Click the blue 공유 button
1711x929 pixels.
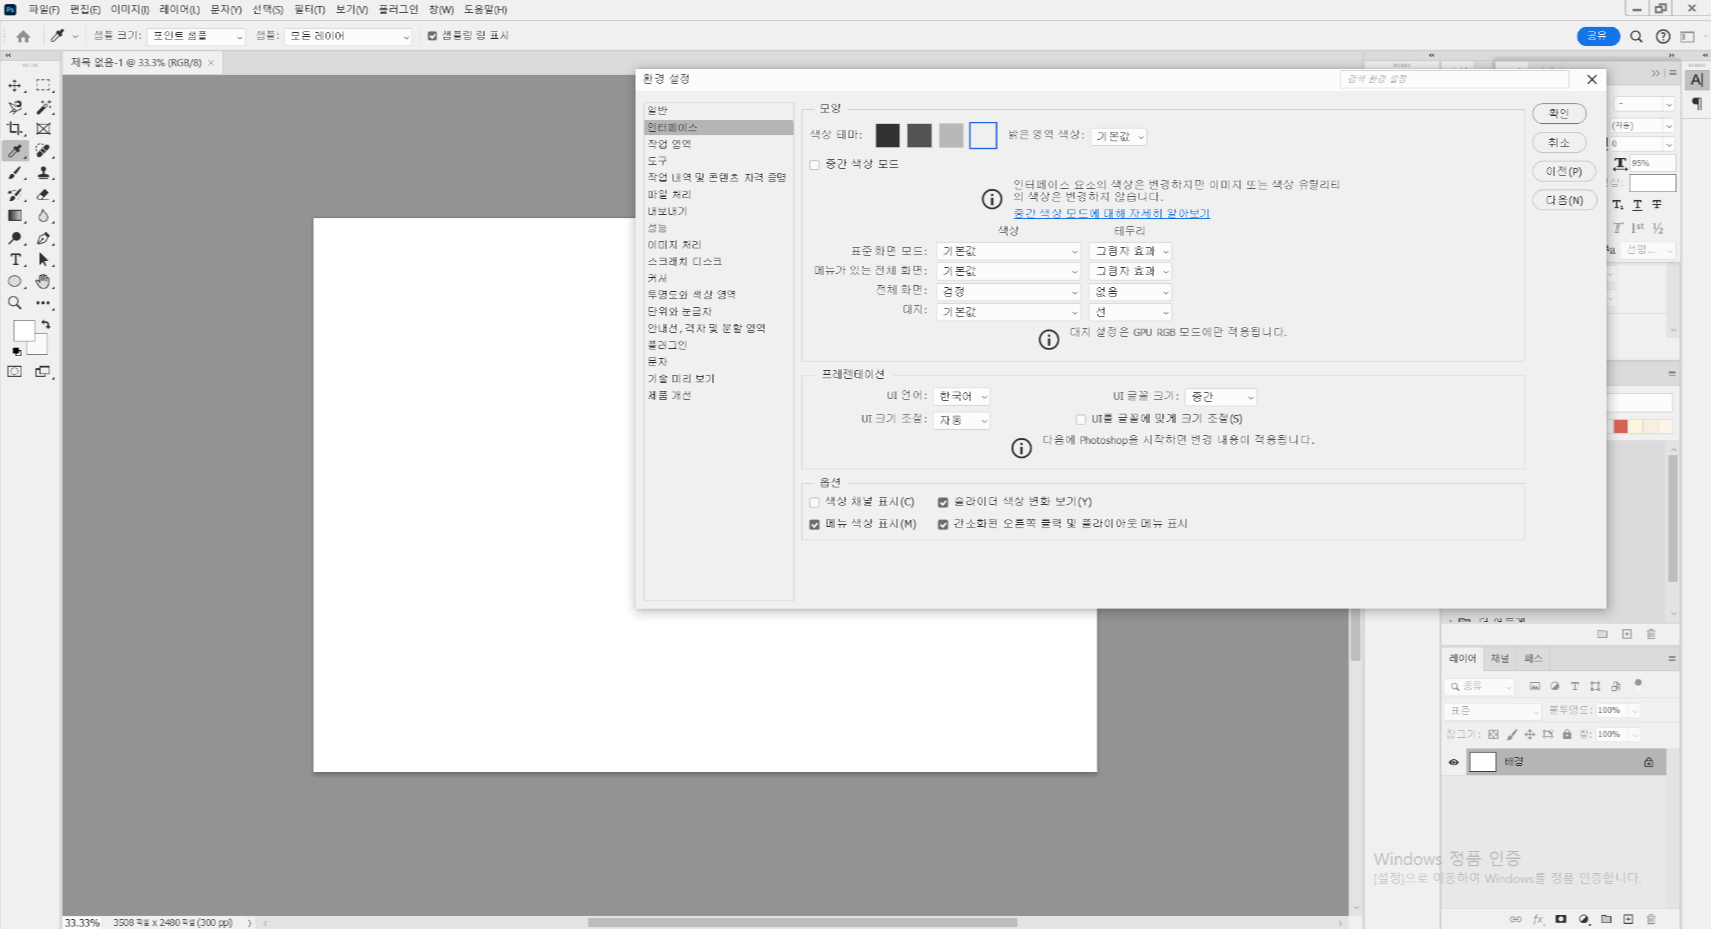1598,36
